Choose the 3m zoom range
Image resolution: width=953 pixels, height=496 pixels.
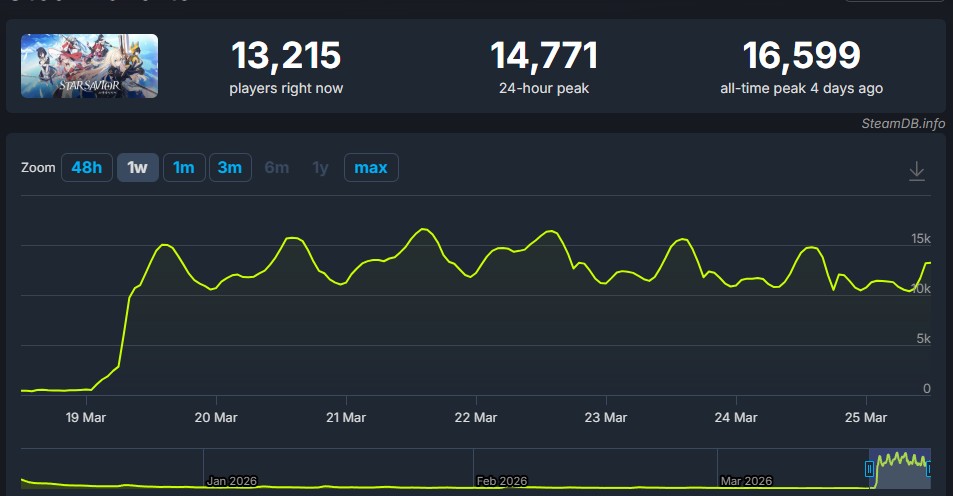pos(230,168)
